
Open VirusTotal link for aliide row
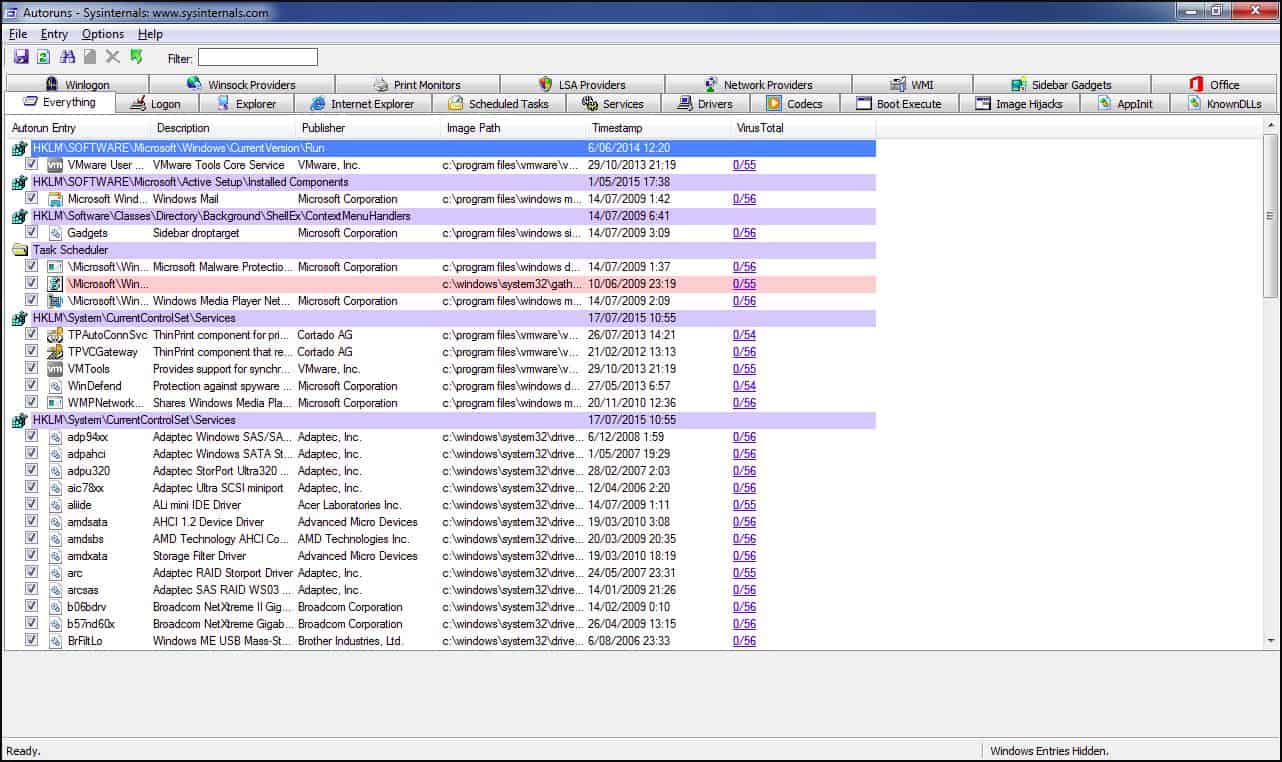744,505
